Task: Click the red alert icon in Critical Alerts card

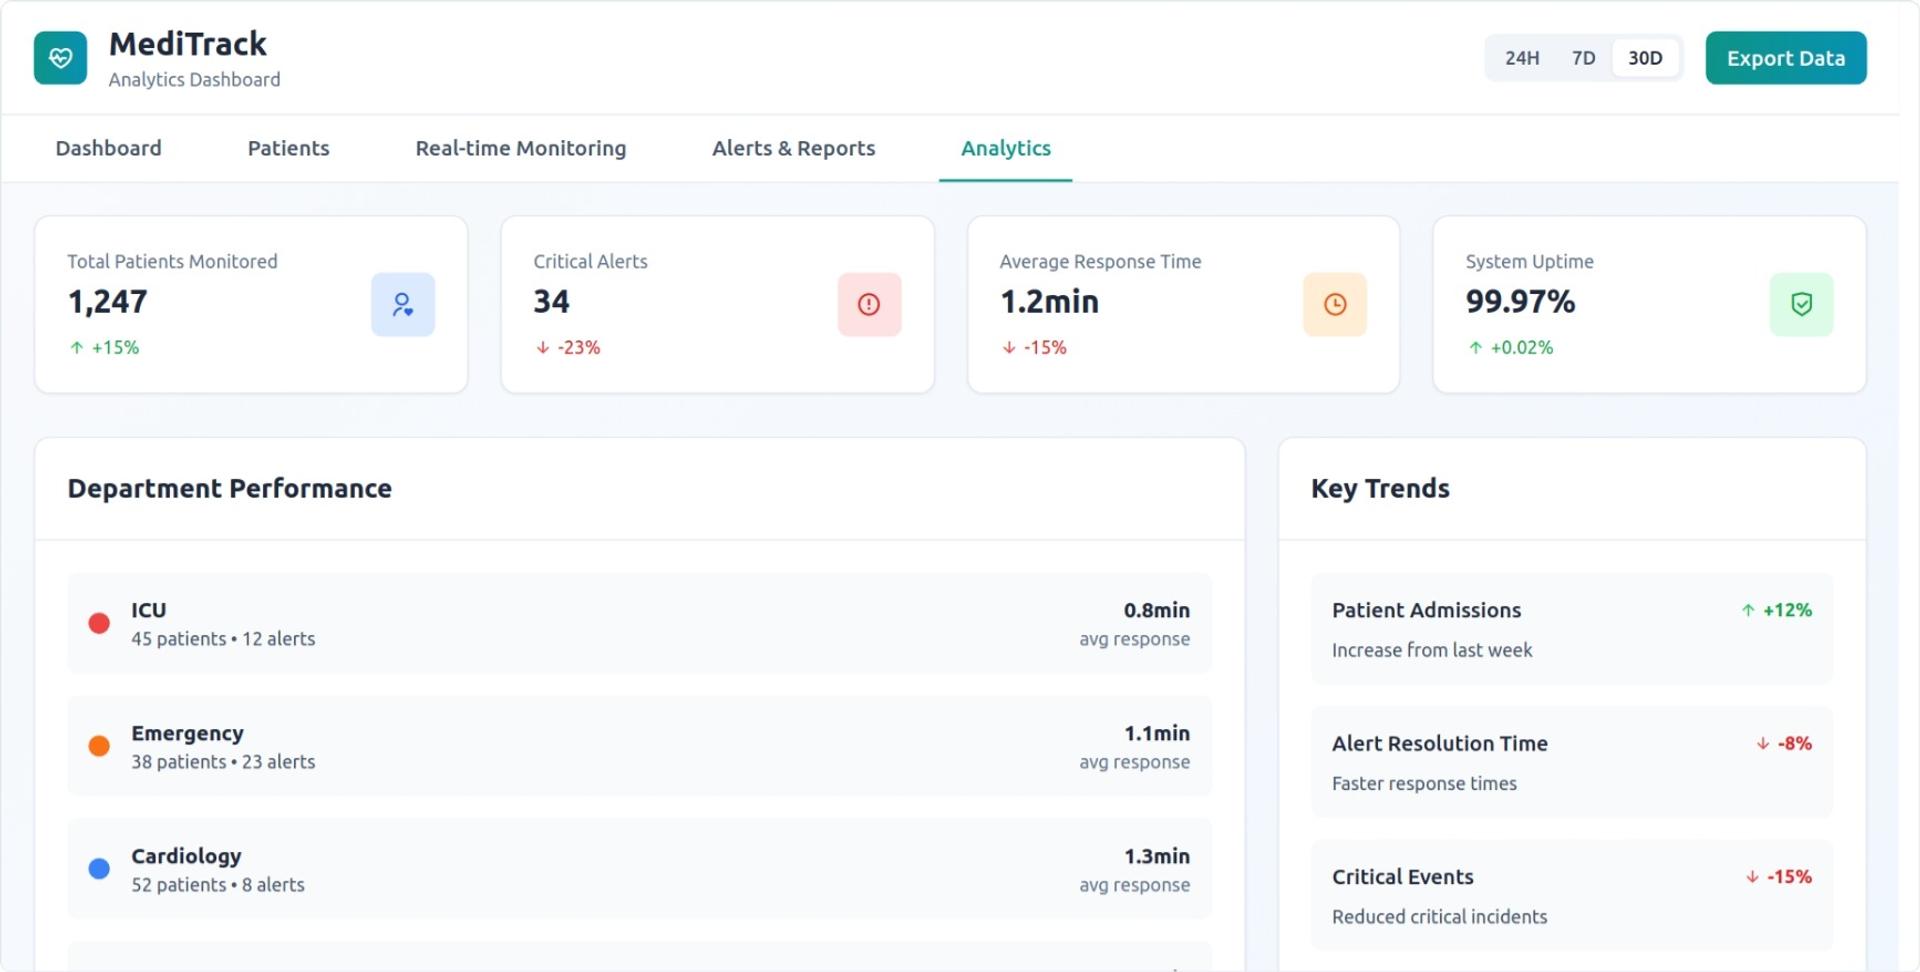Action: point(869,304)
